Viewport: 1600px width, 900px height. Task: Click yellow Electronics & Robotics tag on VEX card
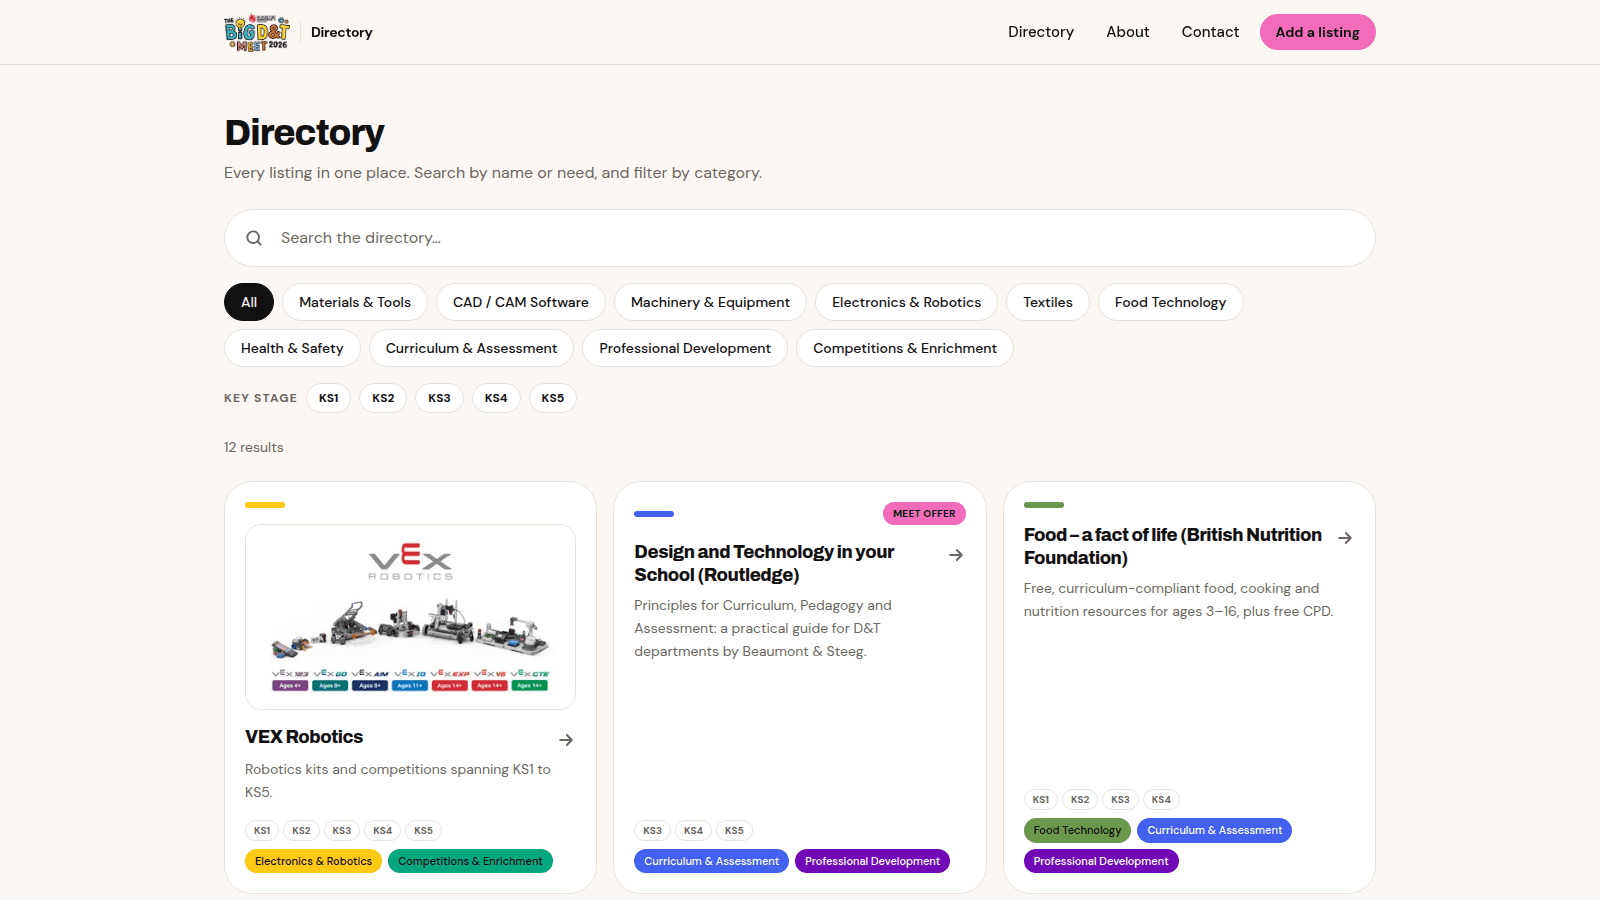click(x=313, y=861)
